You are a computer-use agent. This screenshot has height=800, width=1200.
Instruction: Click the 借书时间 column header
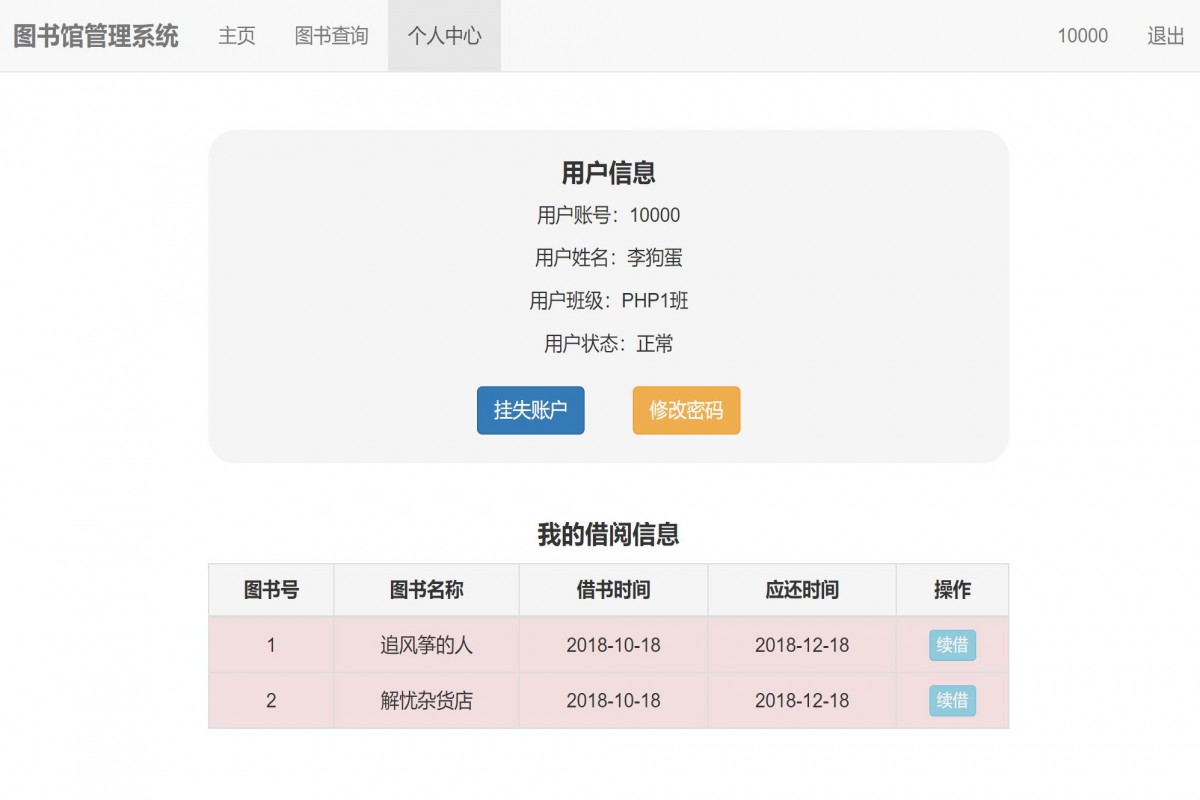pos(611,590)
